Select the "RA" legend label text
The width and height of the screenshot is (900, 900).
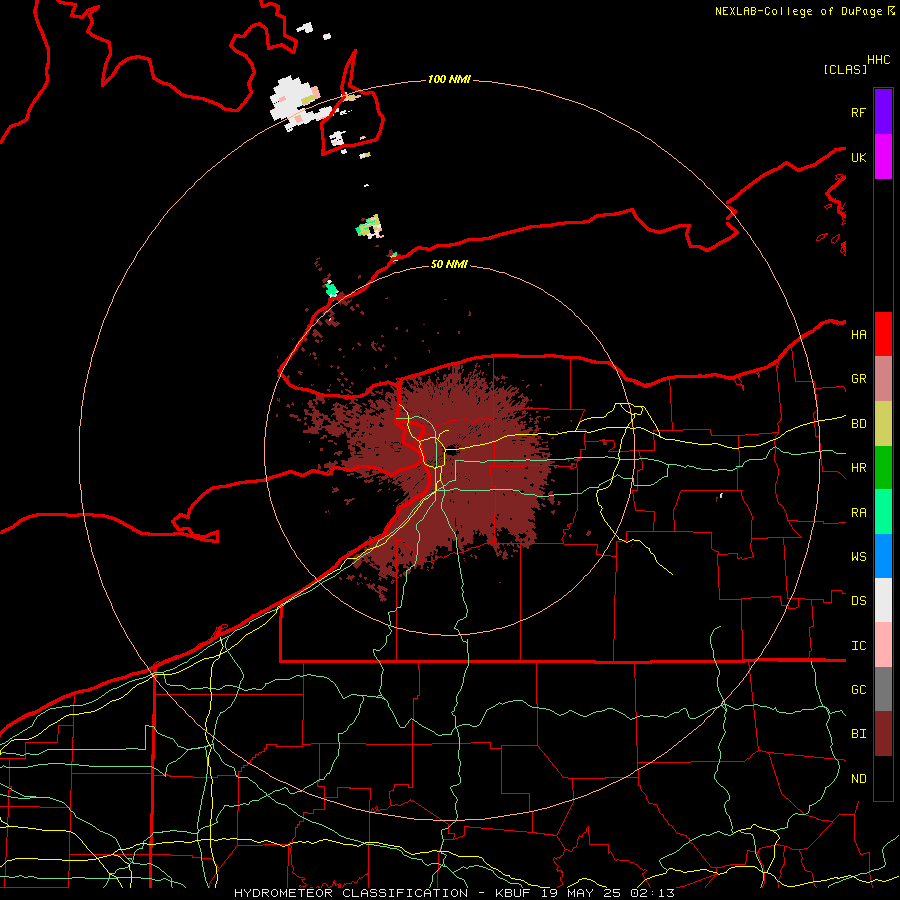[x=858, y=512]
